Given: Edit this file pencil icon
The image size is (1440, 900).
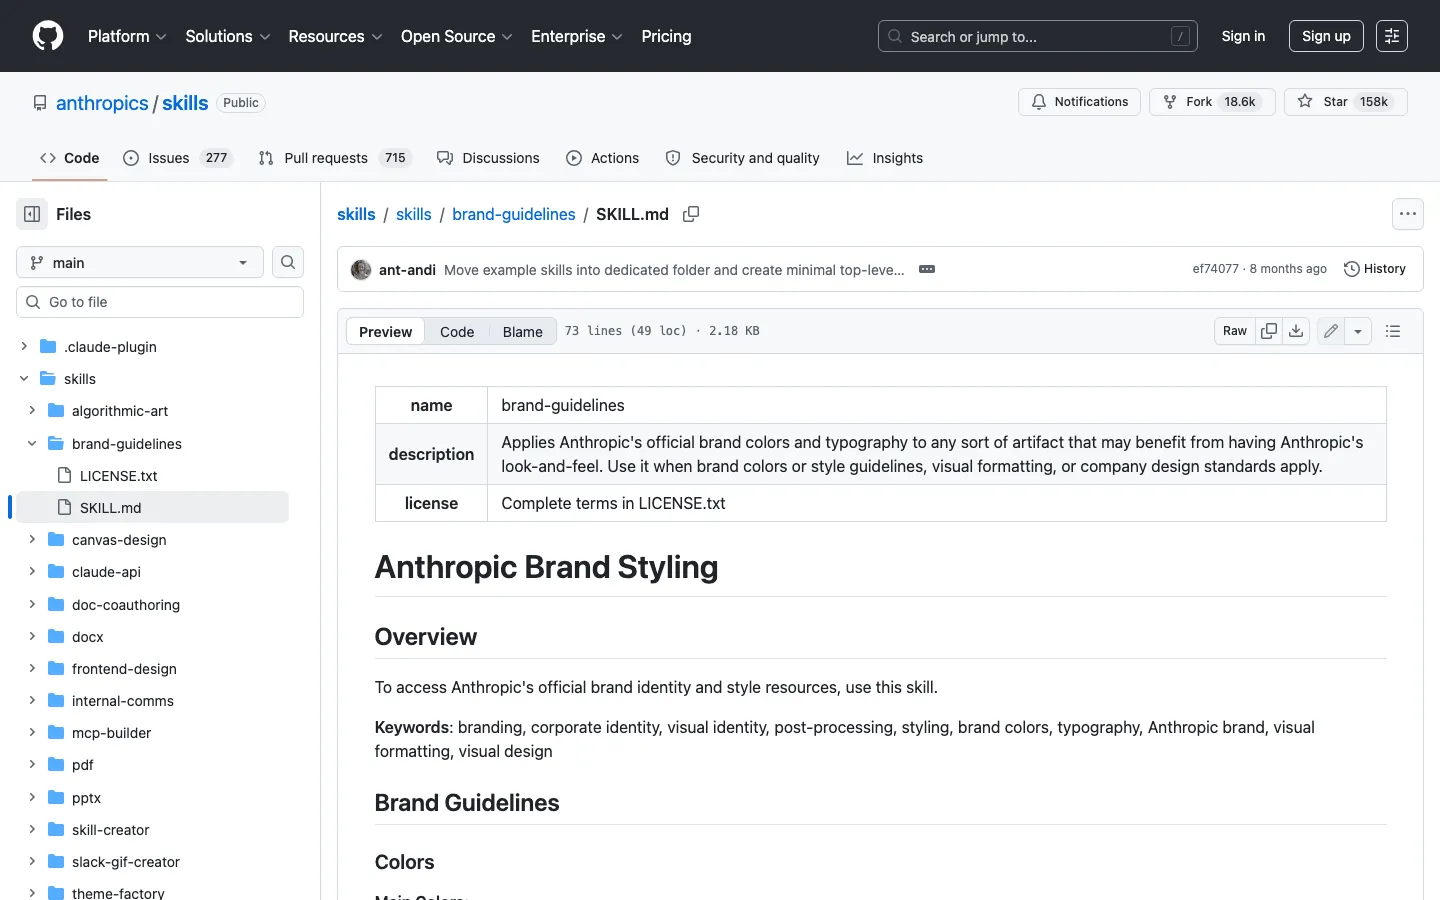Looking at the screenshot, I should [1331, 331].
